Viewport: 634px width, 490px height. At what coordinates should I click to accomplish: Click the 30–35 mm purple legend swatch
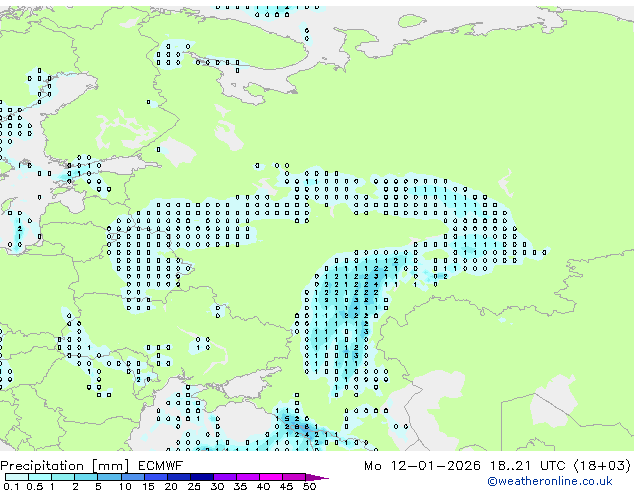(x=225, y=477)
